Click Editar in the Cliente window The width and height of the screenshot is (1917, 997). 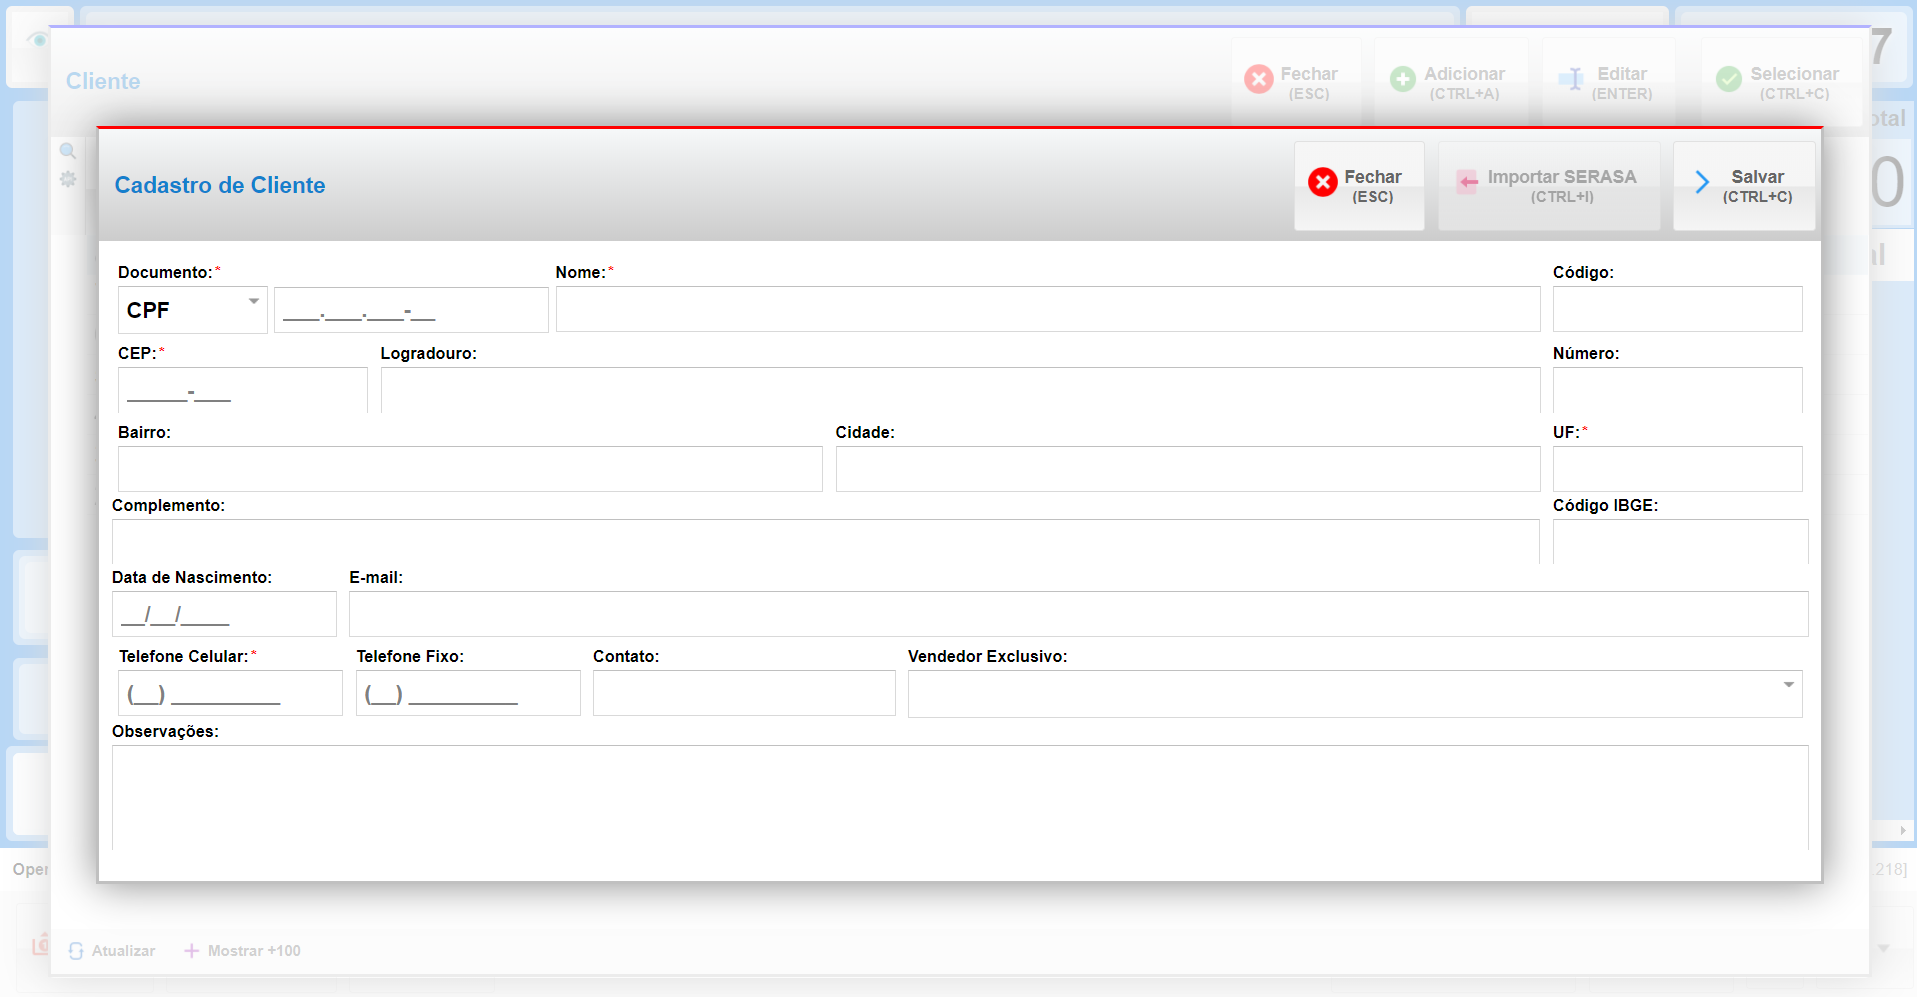coord(1609,82)
